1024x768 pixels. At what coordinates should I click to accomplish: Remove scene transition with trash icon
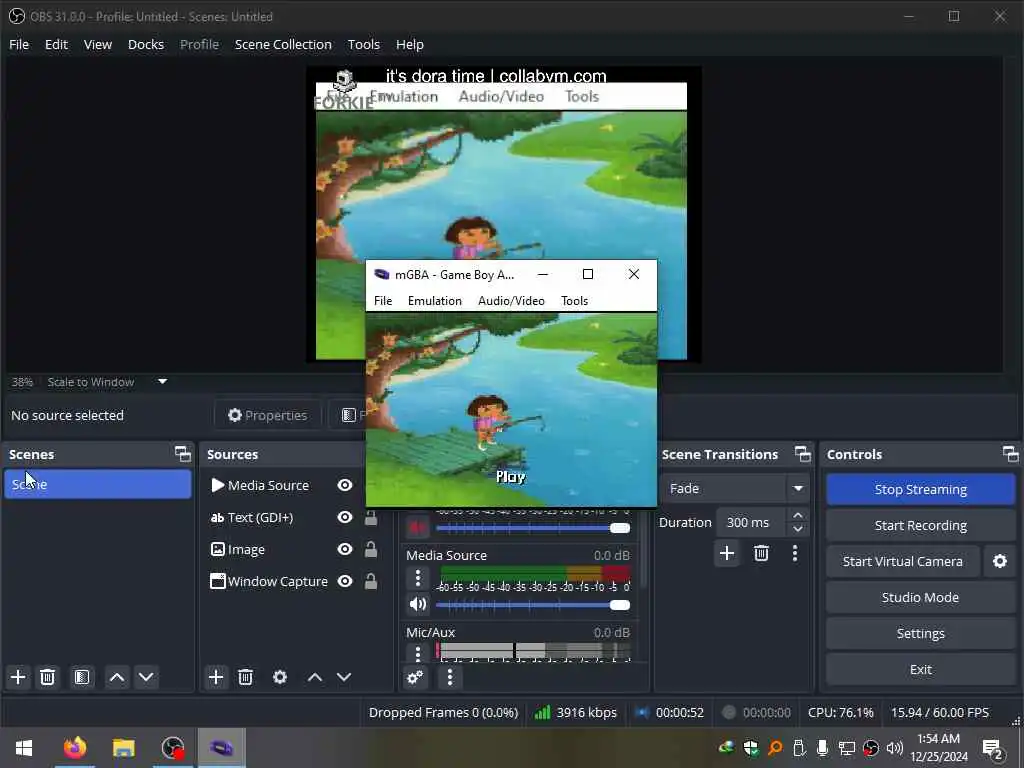[761, 553]
